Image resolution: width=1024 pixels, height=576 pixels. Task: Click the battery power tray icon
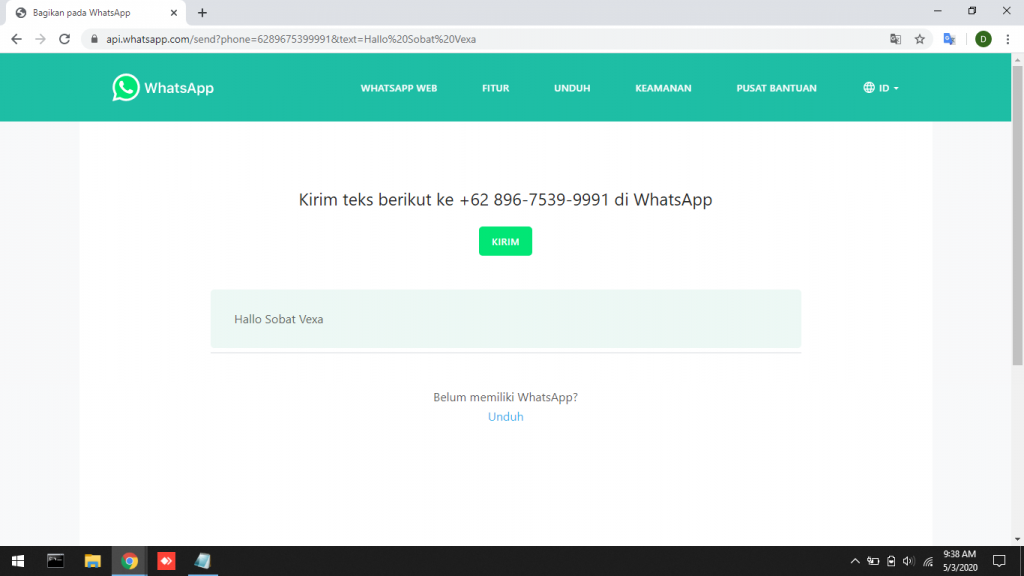click(x=891, y=561)
